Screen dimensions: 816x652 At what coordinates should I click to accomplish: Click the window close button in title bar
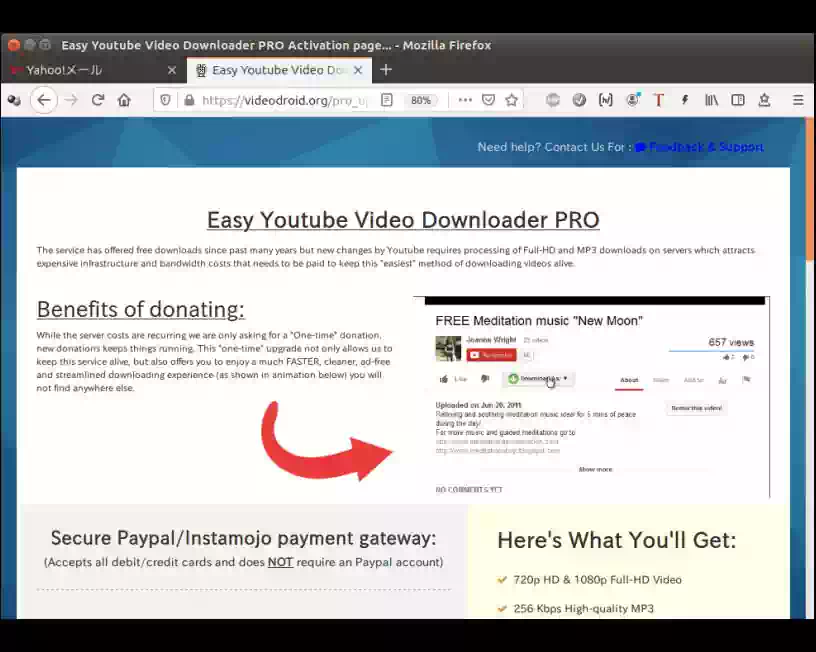pyautogui.click(x=14, y=45)
